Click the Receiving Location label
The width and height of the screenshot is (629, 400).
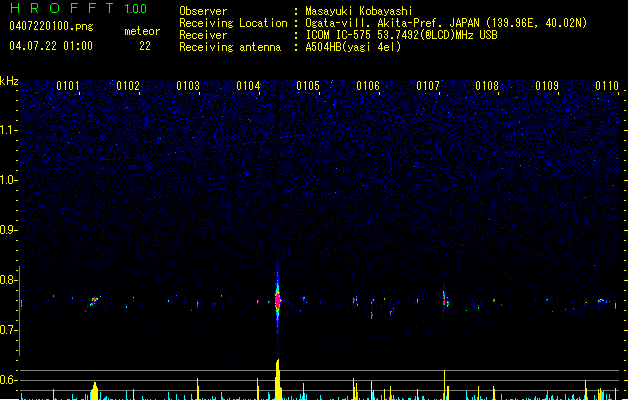point(233,23)
